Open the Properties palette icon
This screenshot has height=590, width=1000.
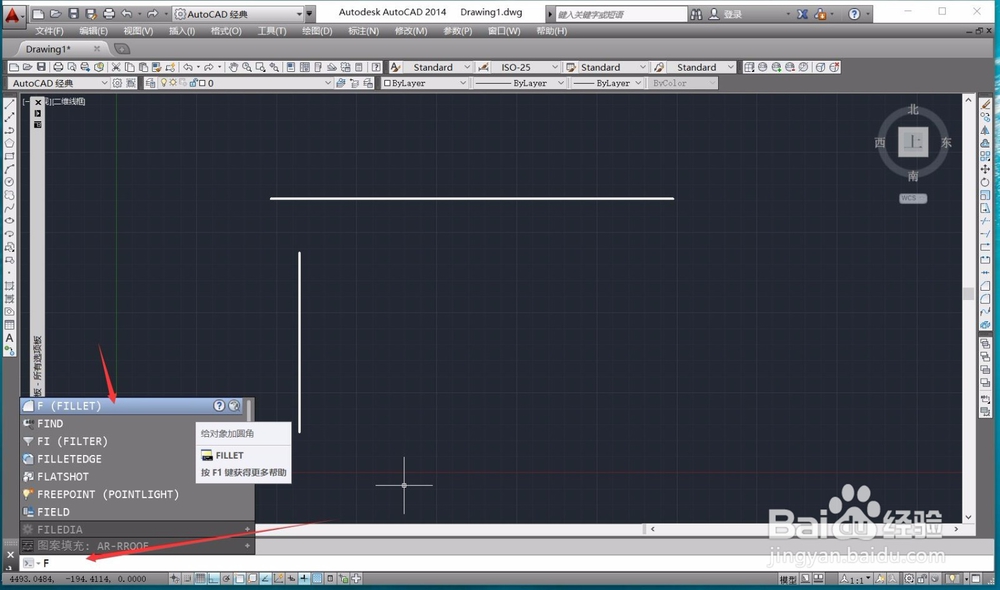click(291, 67)
